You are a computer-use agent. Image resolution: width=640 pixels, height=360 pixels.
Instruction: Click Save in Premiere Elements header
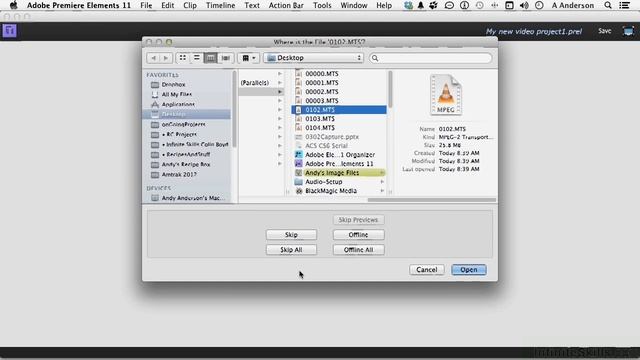click(x=604, y=31)
